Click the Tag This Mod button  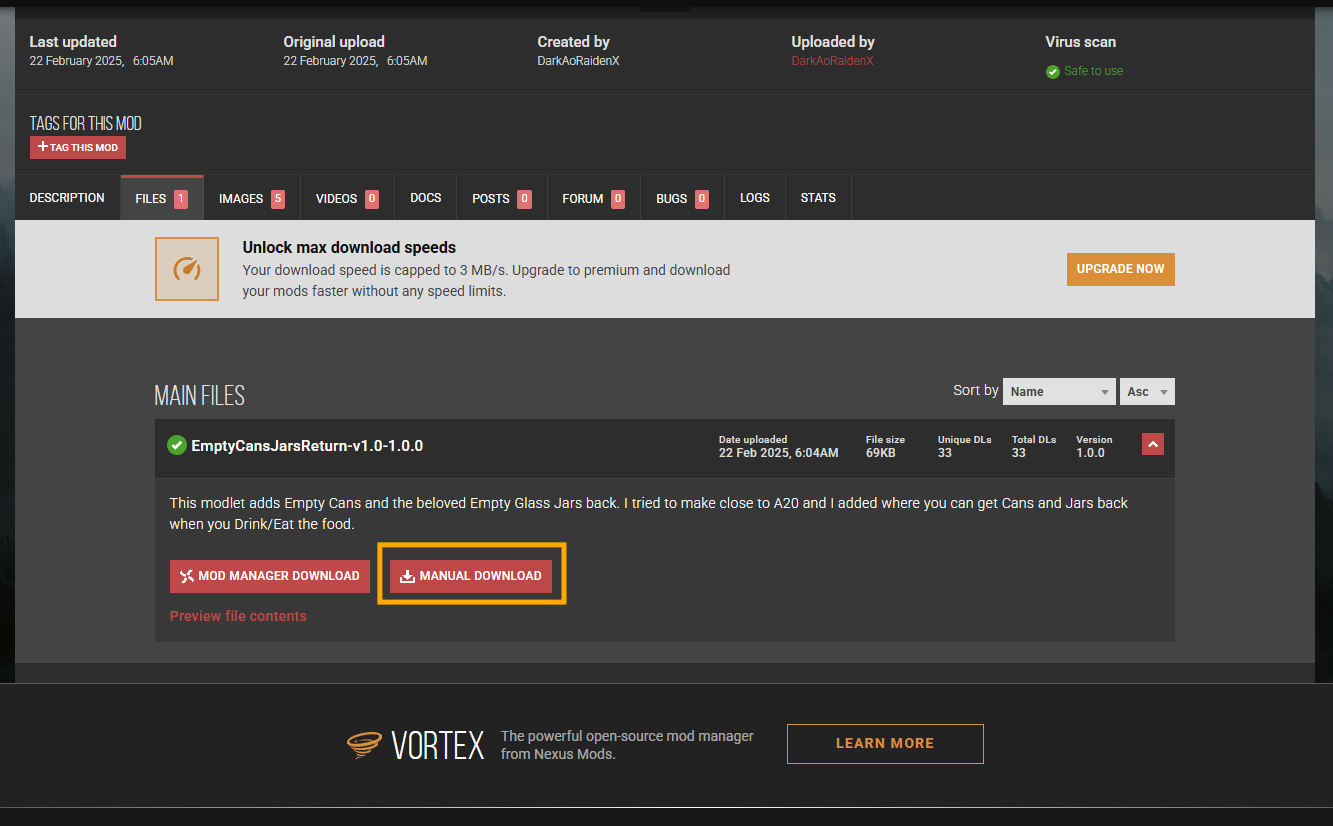pyautogui.click(x=78, y=147)
